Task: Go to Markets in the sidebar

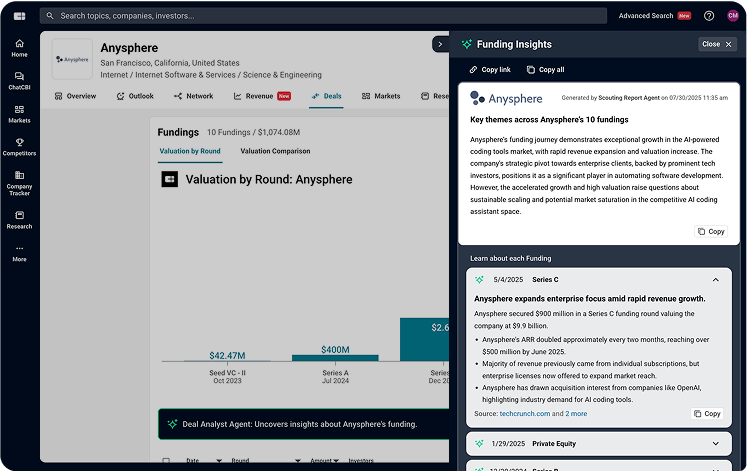Action: [19, 113]
